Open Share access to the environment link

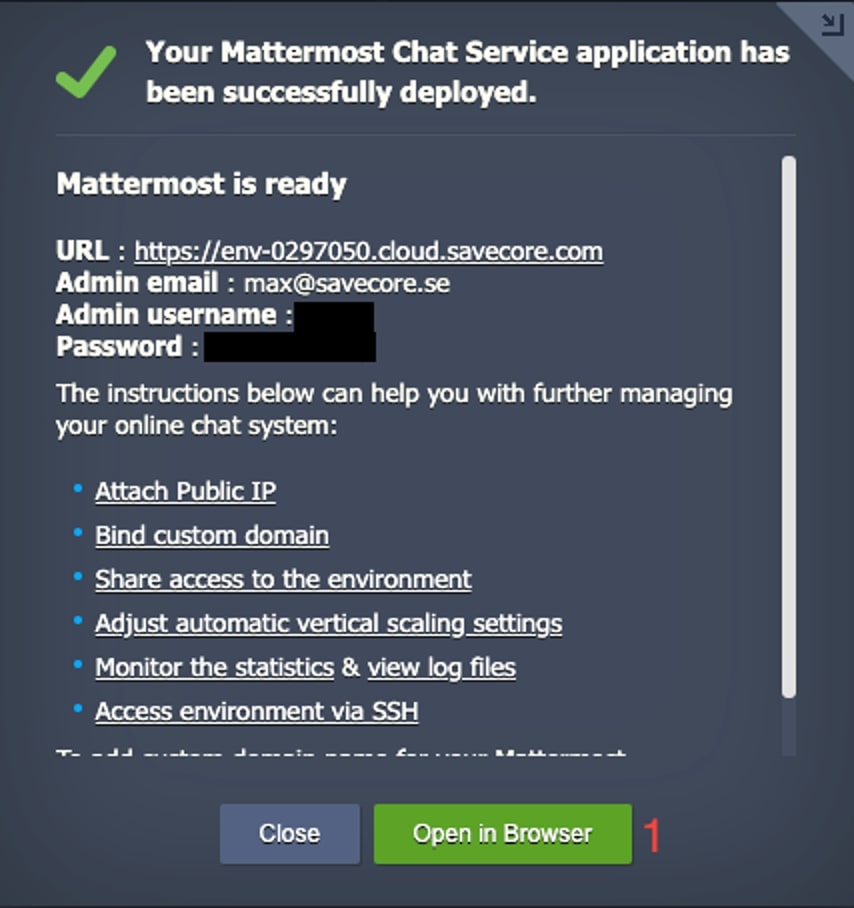click(283, 579)
